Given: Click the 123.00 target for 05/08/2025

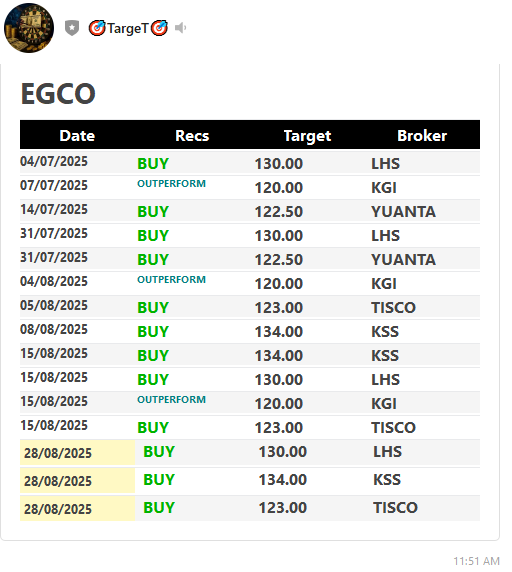Looking at the screenshot, I should [279, 308].
